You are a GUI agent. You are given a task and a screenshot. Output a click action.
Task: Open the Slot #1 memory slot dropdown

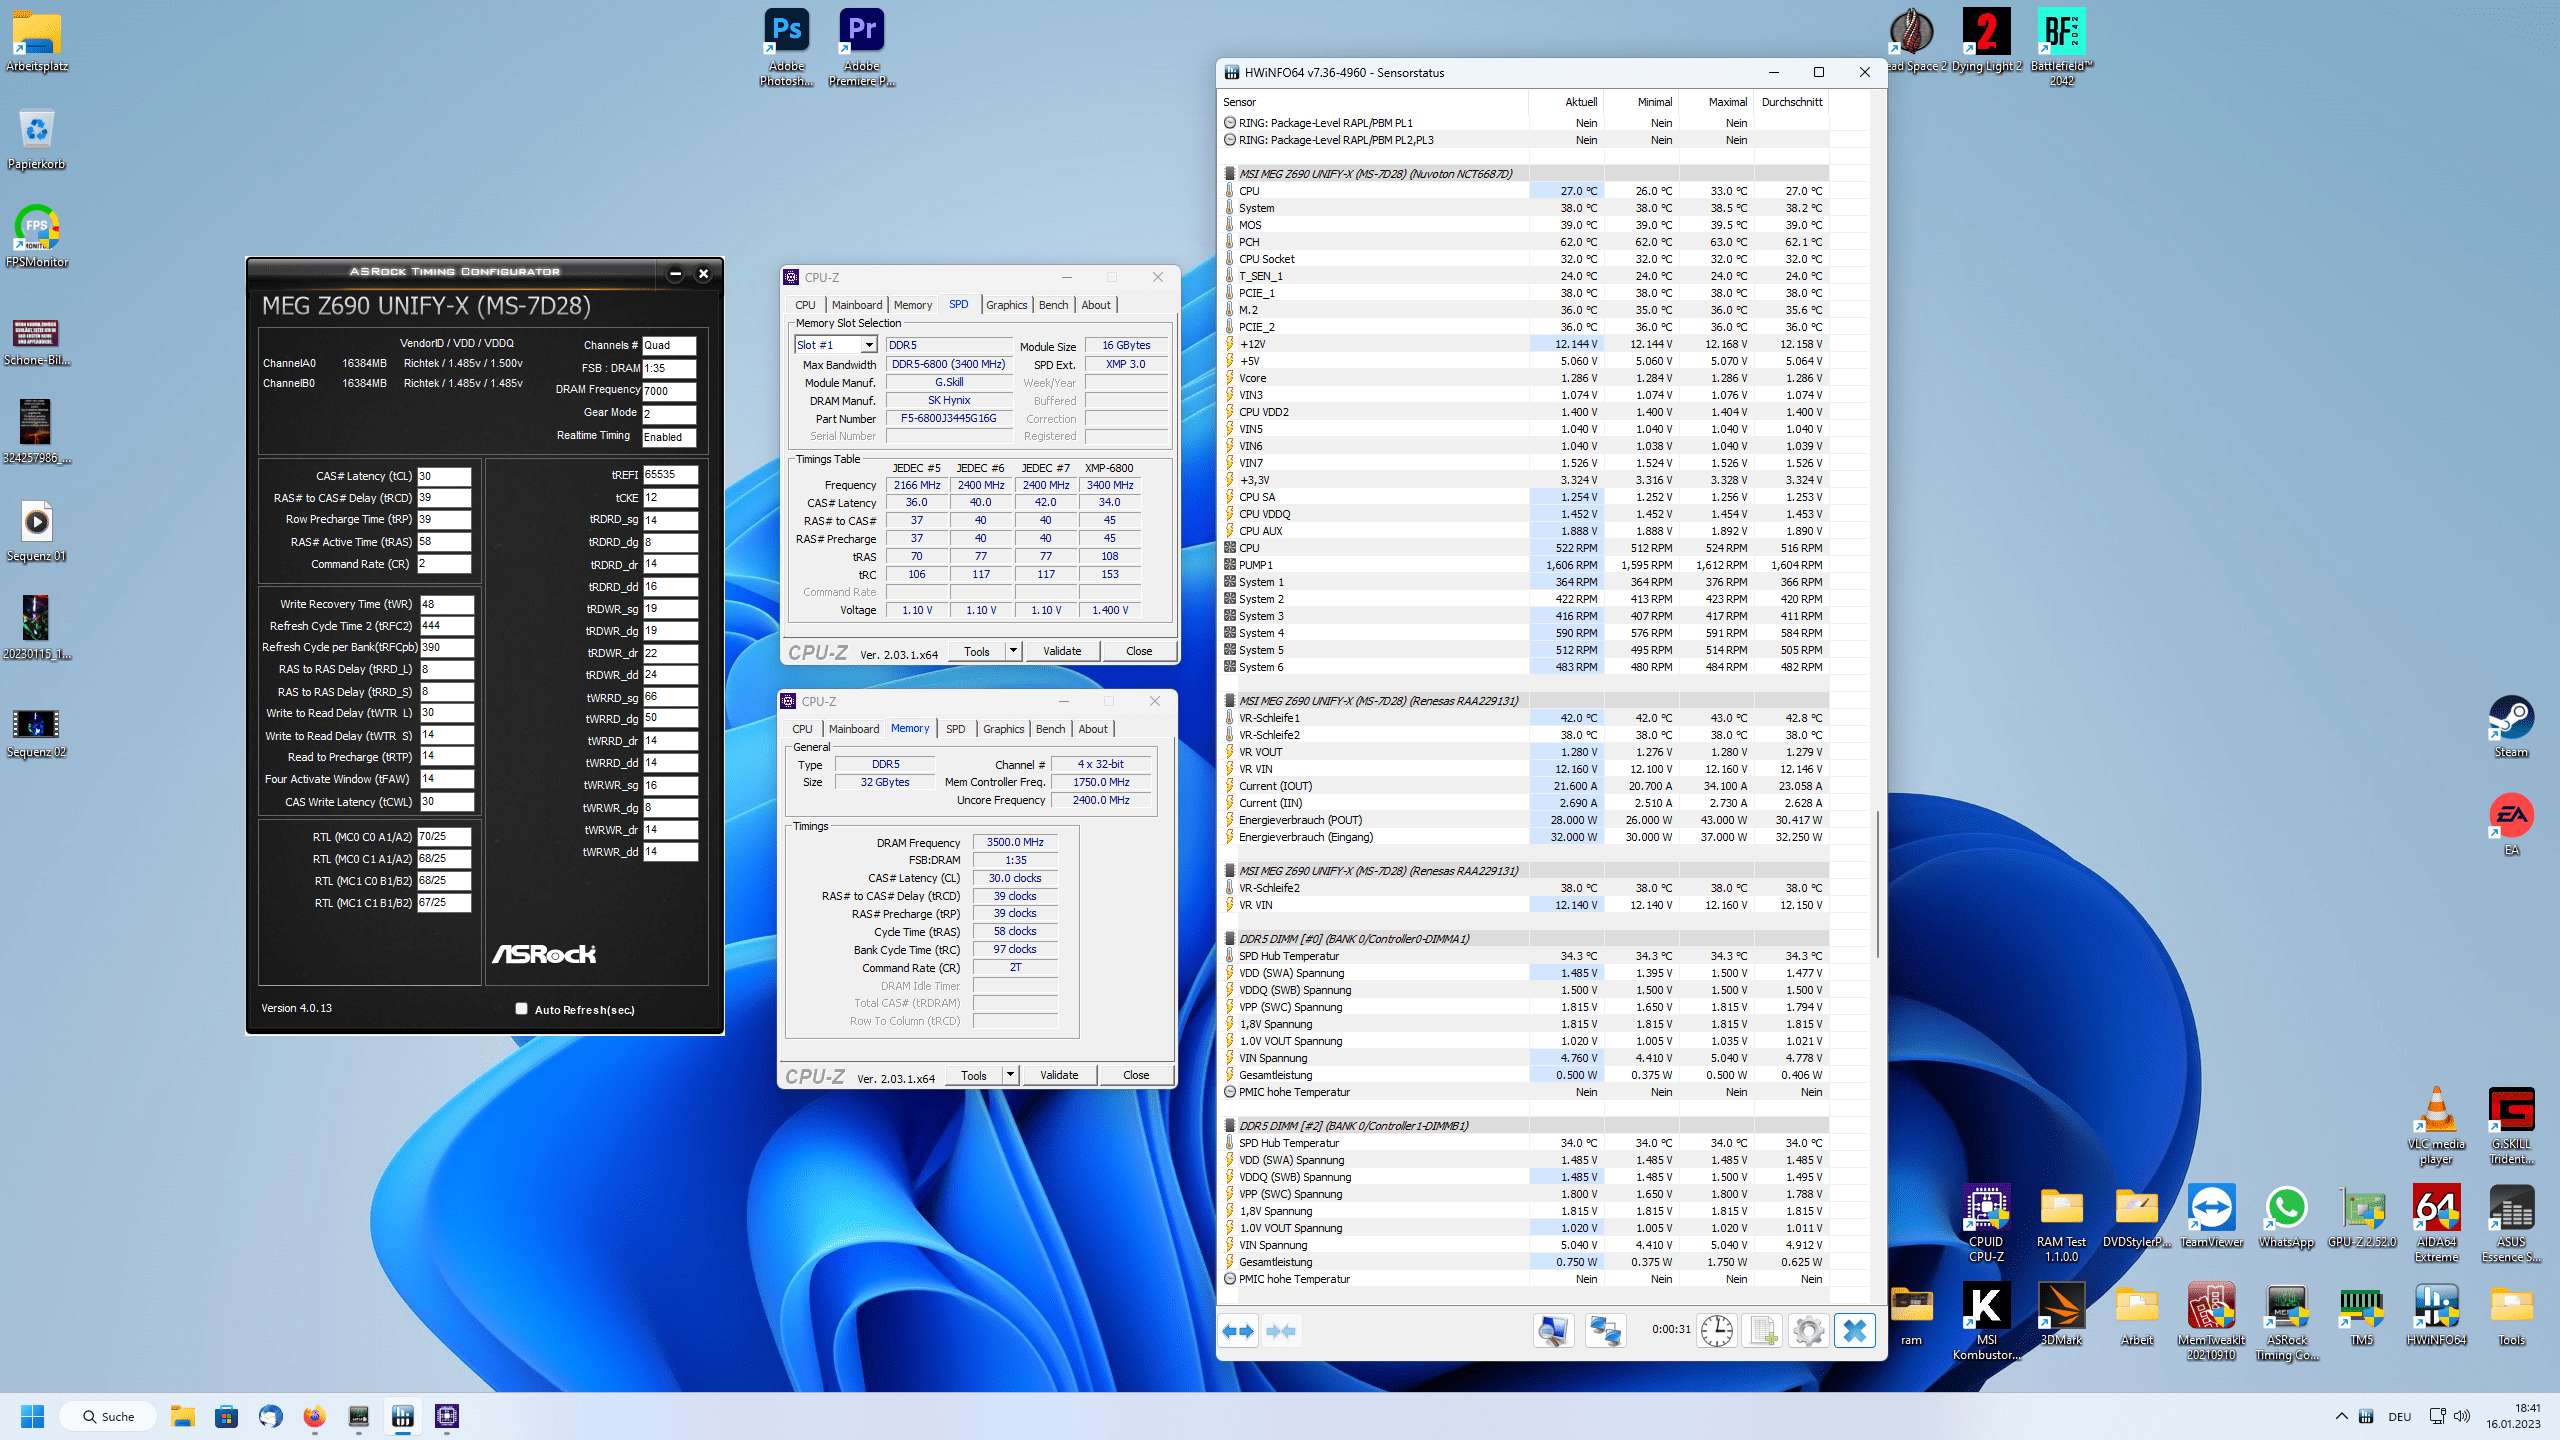tap(868, 345)
